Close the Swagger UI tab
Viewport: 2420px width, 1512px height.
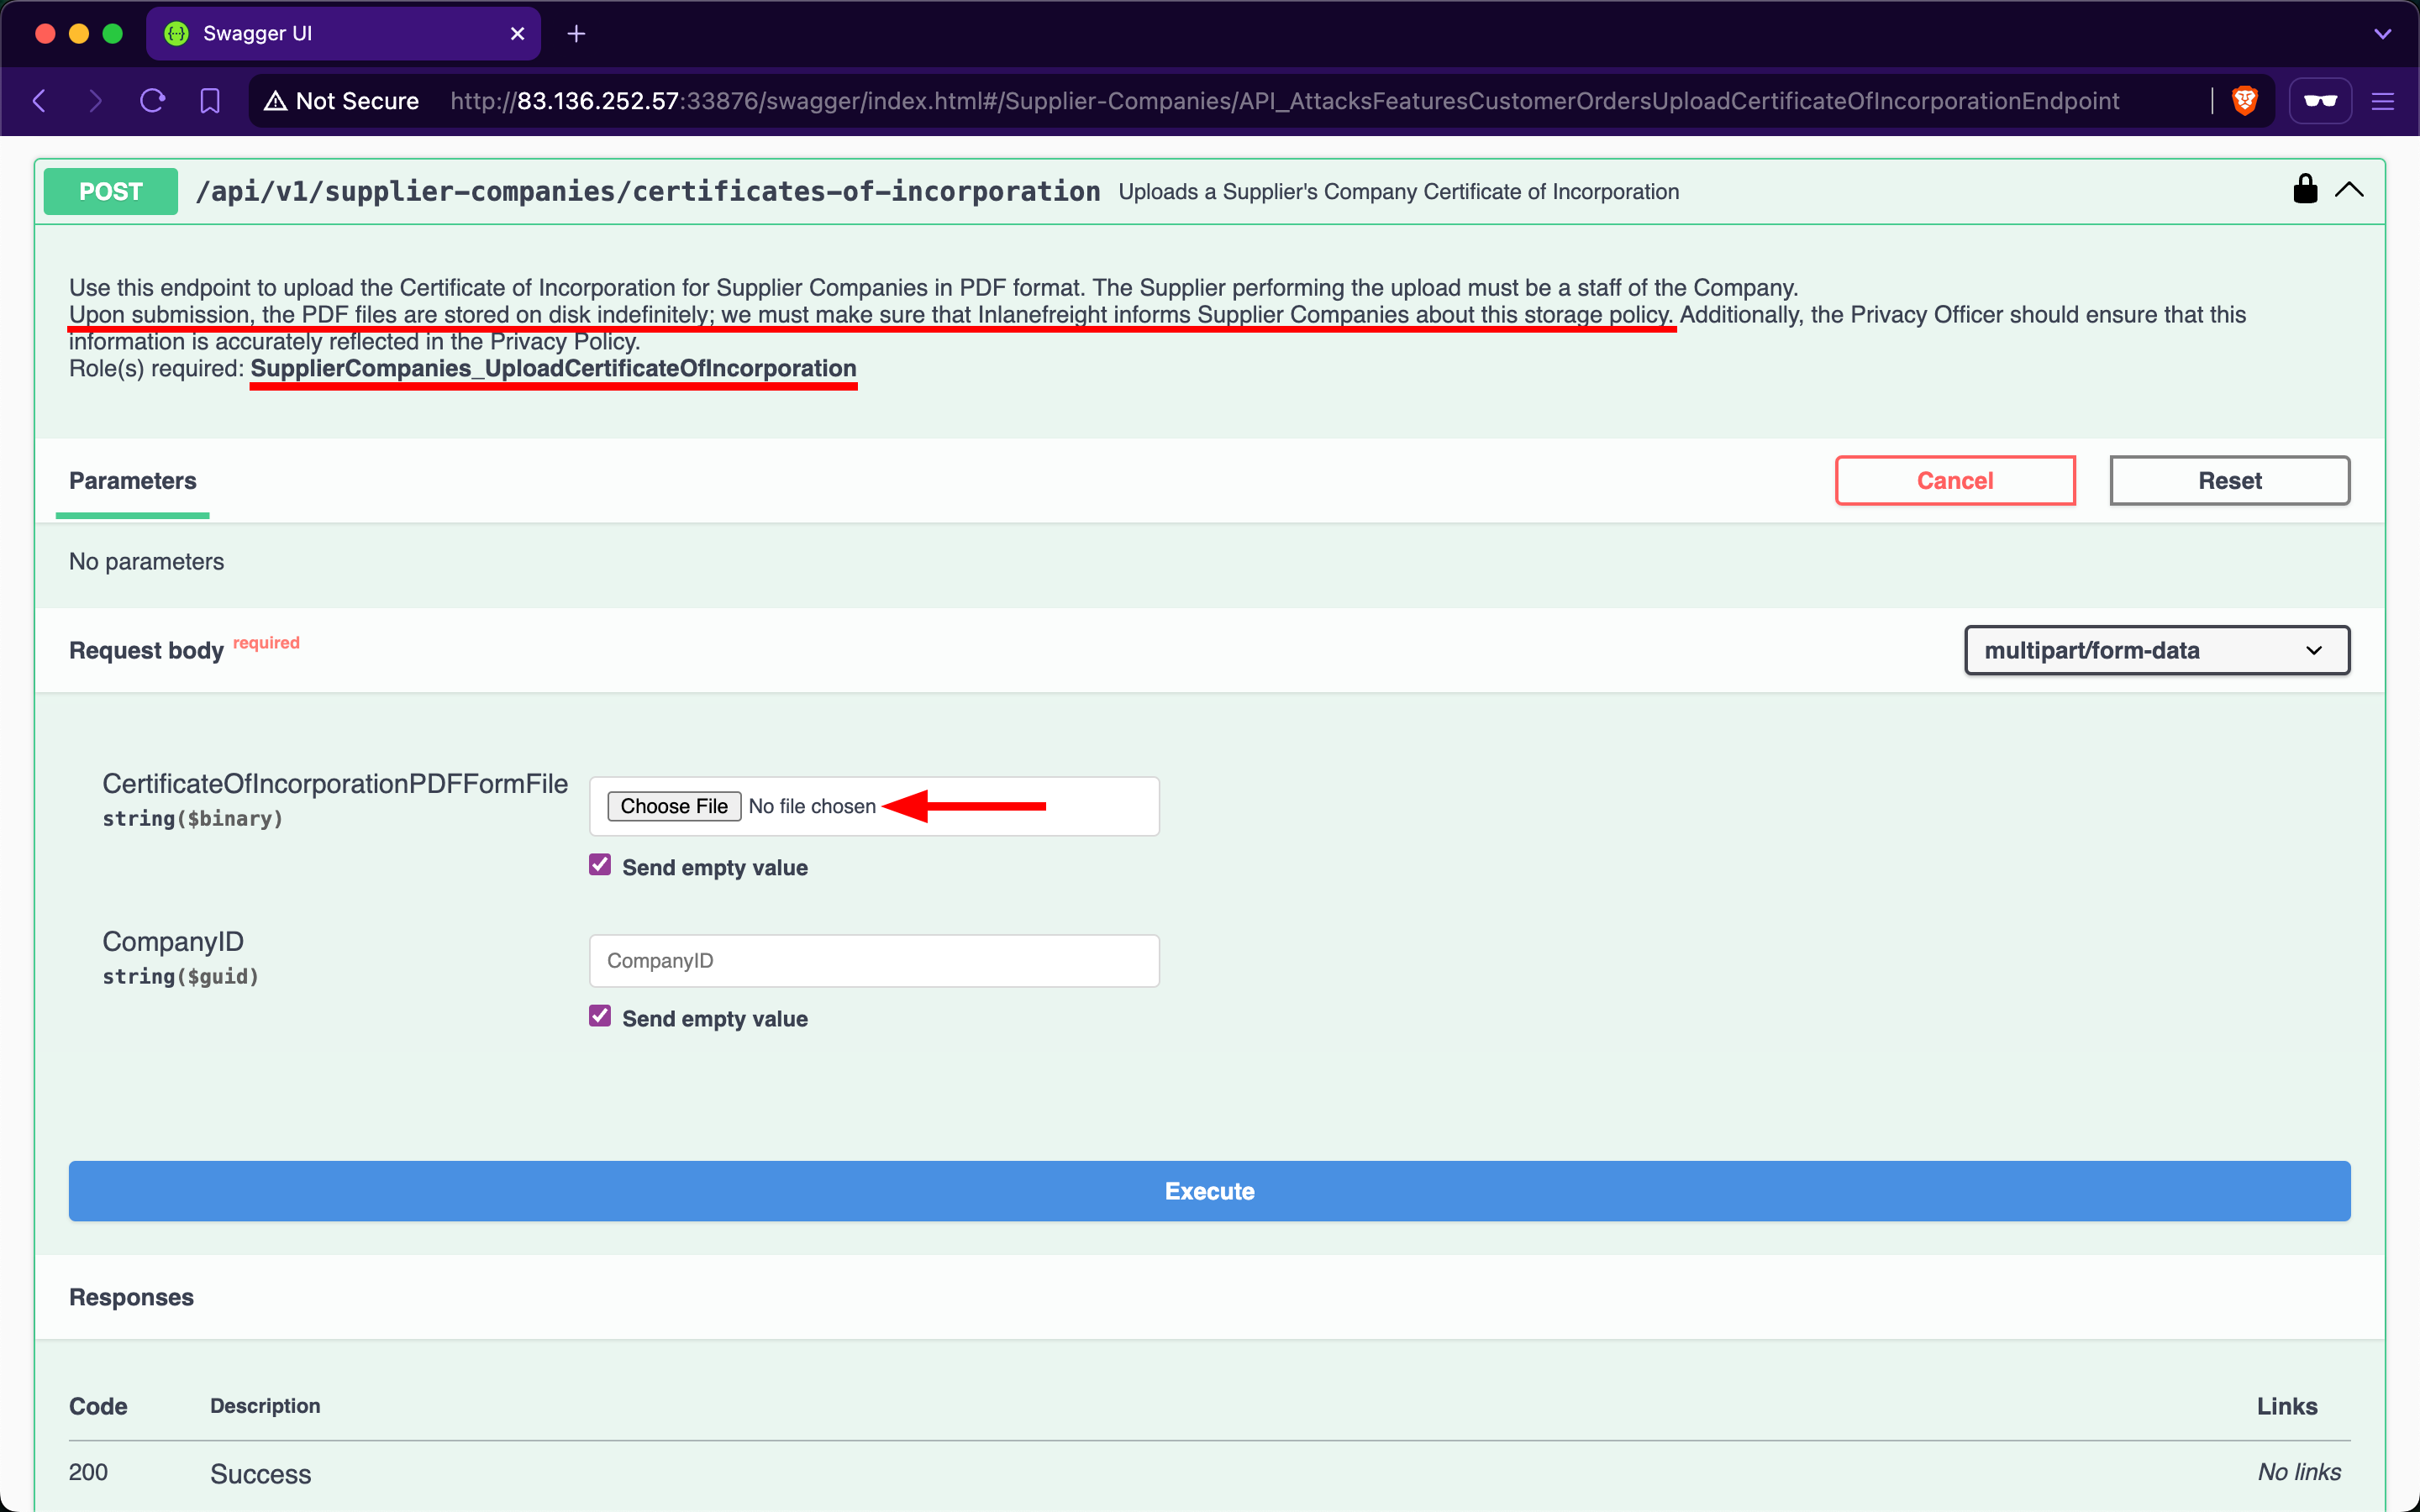(x=517, y=34)
